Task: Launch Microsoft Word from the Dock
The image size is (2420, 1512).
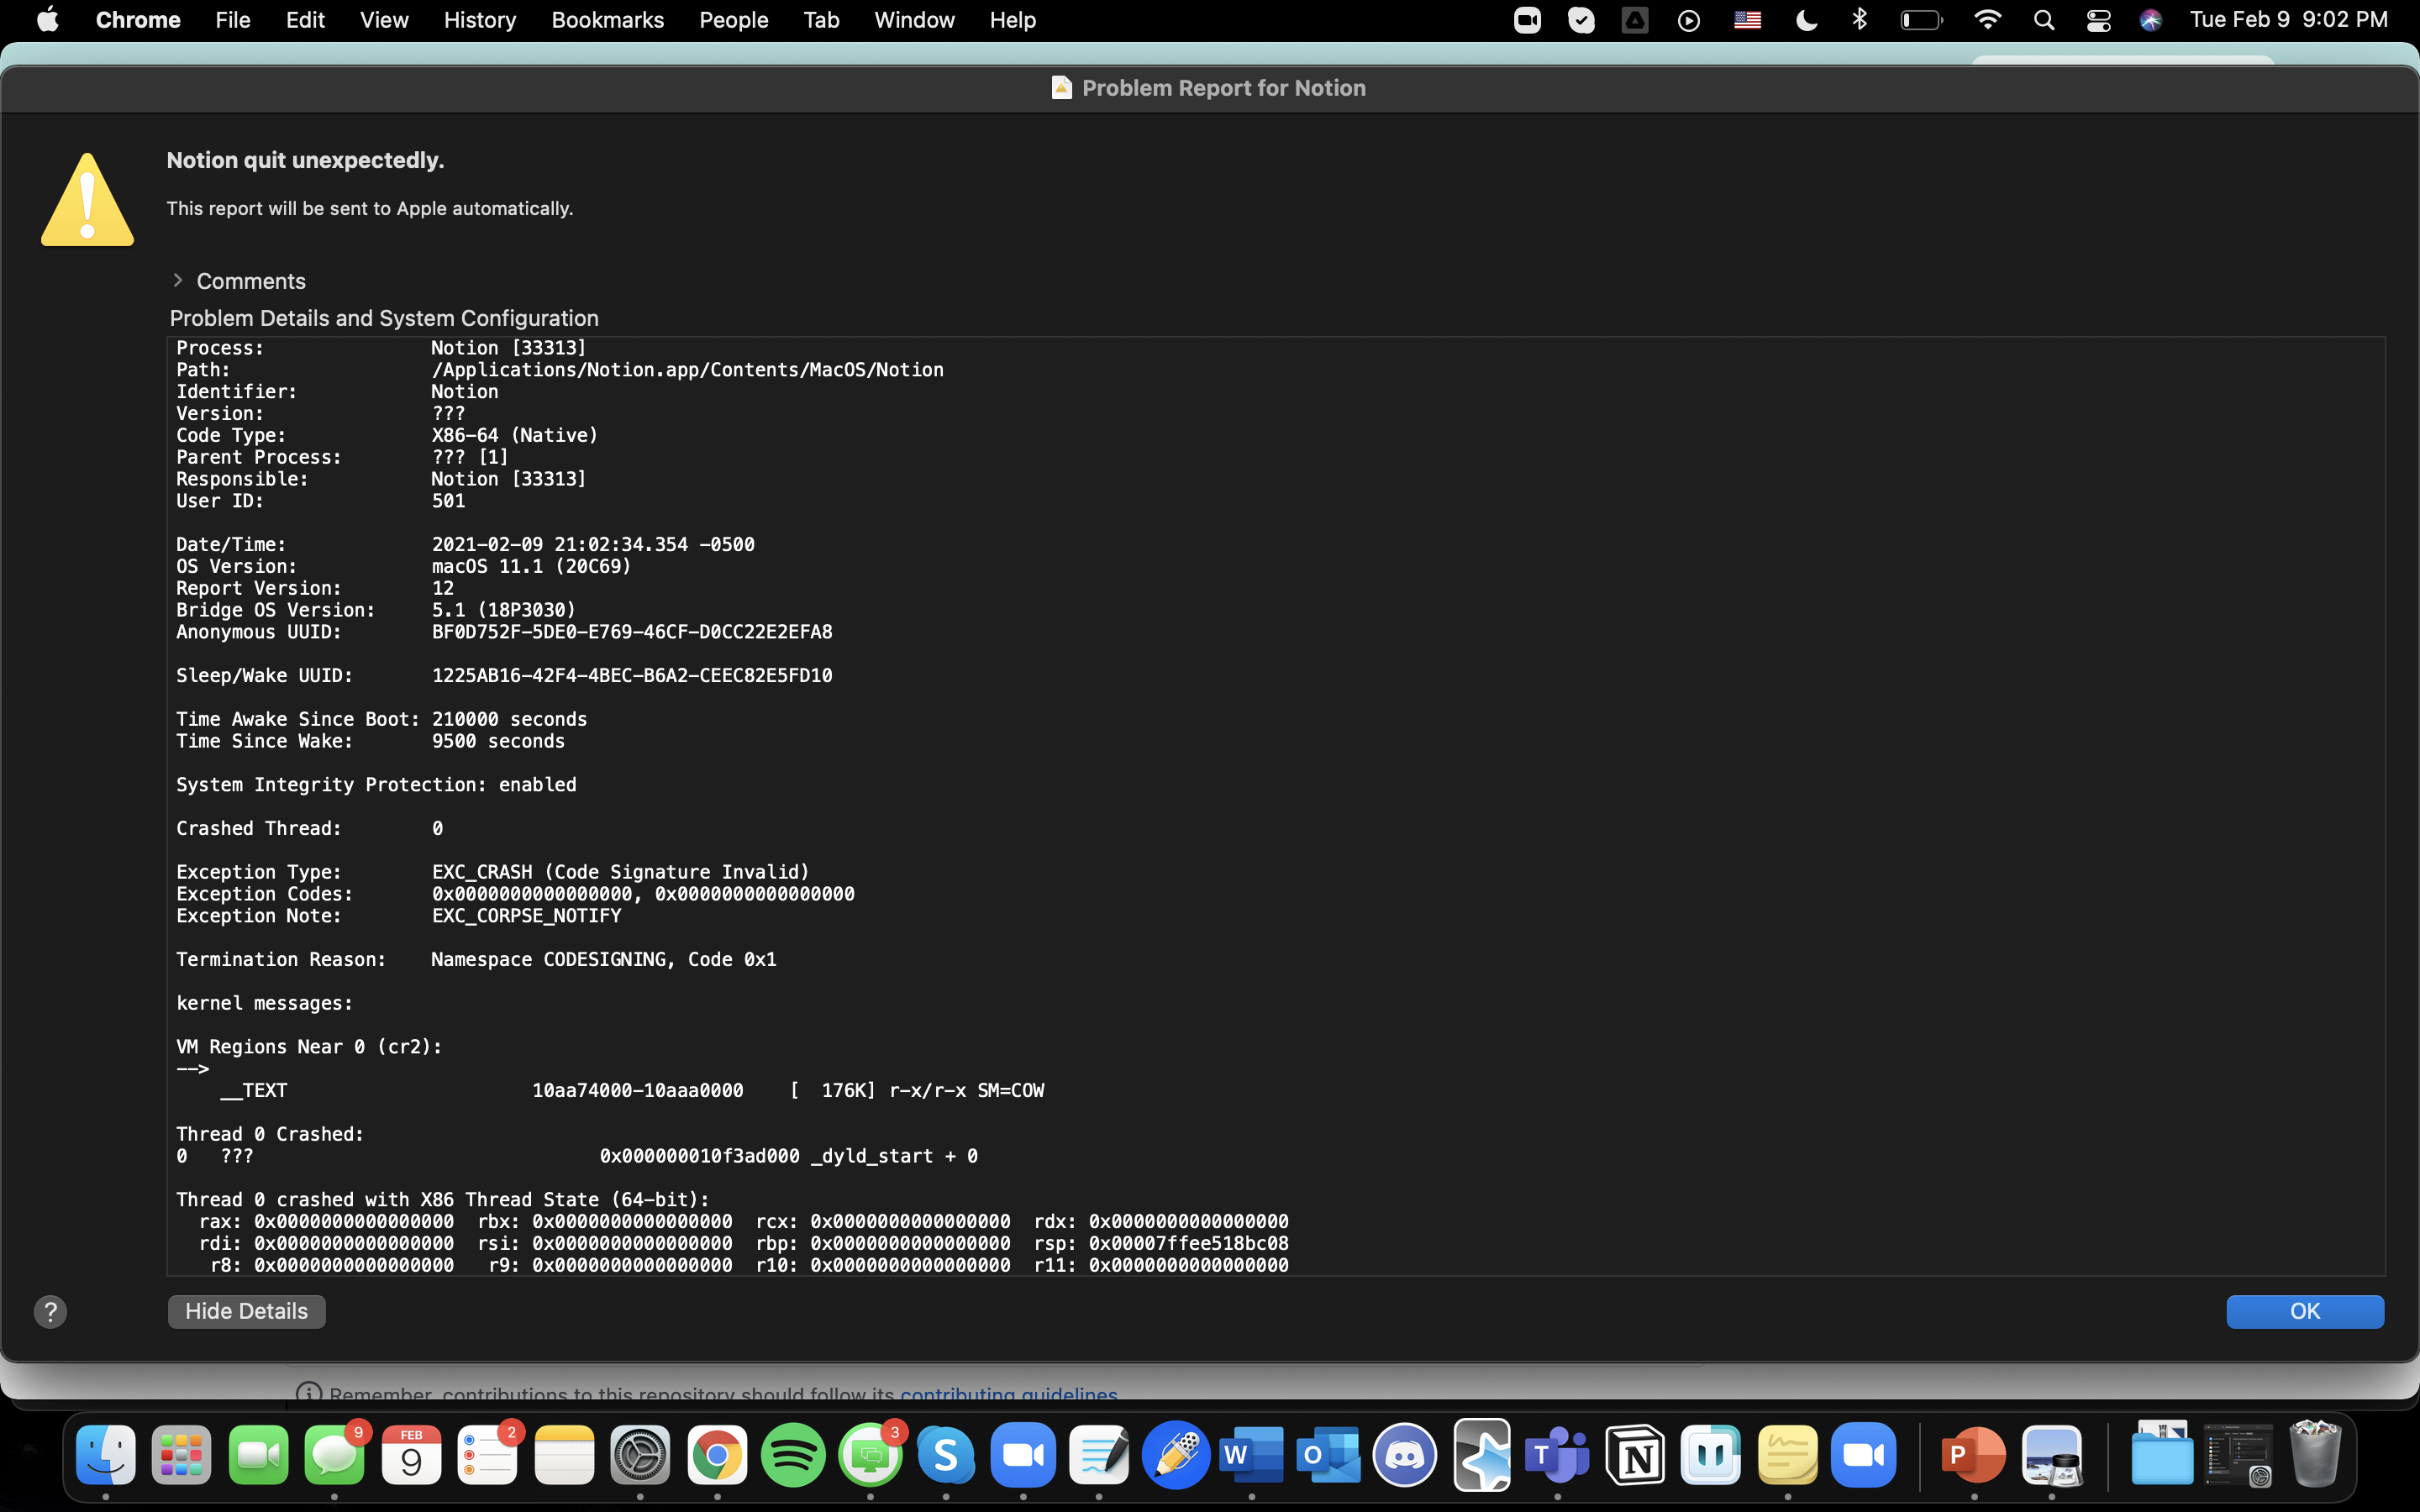Action: [1252, 1454]
